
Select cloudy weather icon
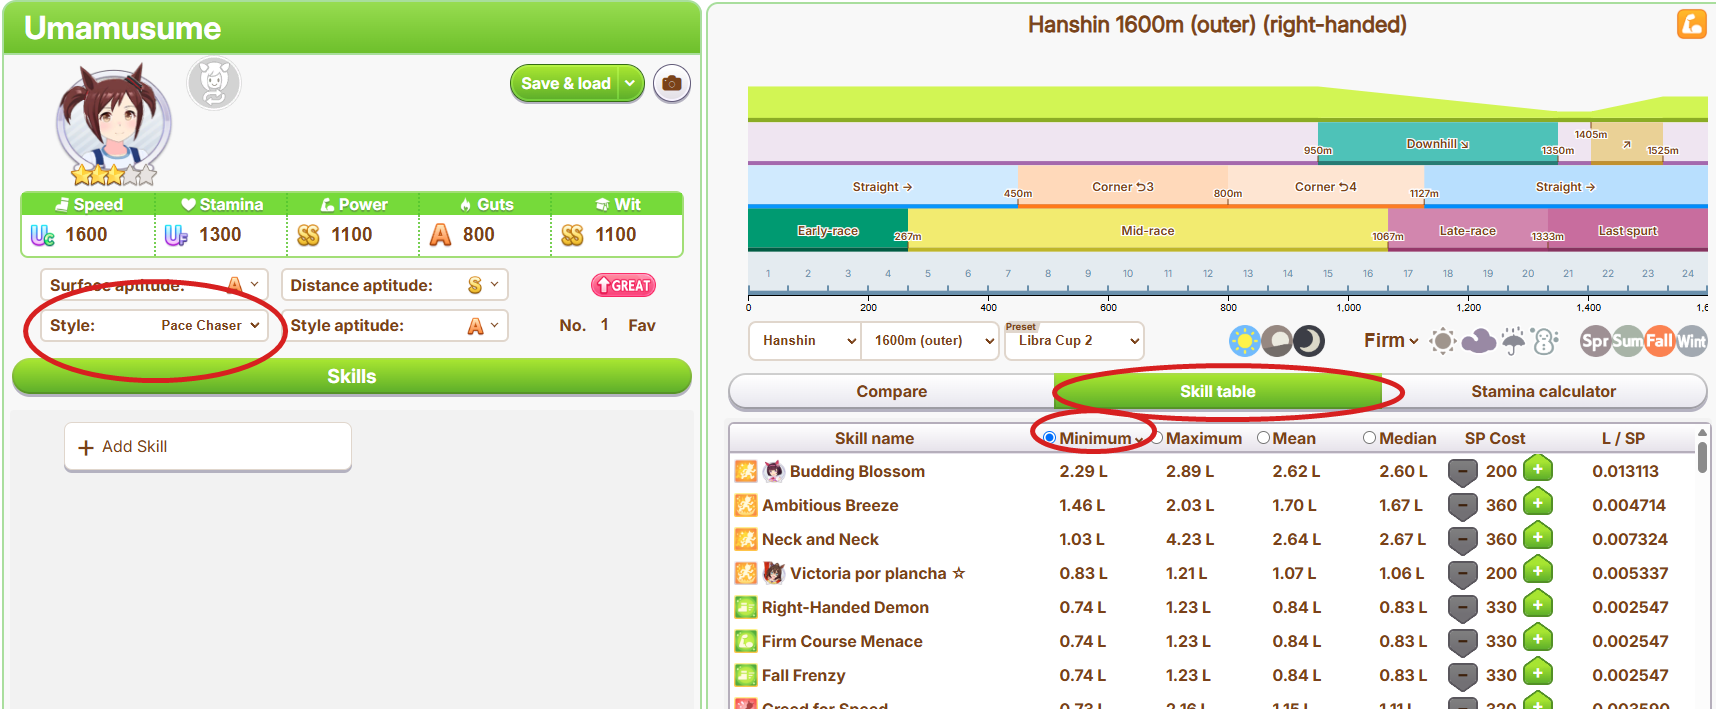coord(1478,341)
